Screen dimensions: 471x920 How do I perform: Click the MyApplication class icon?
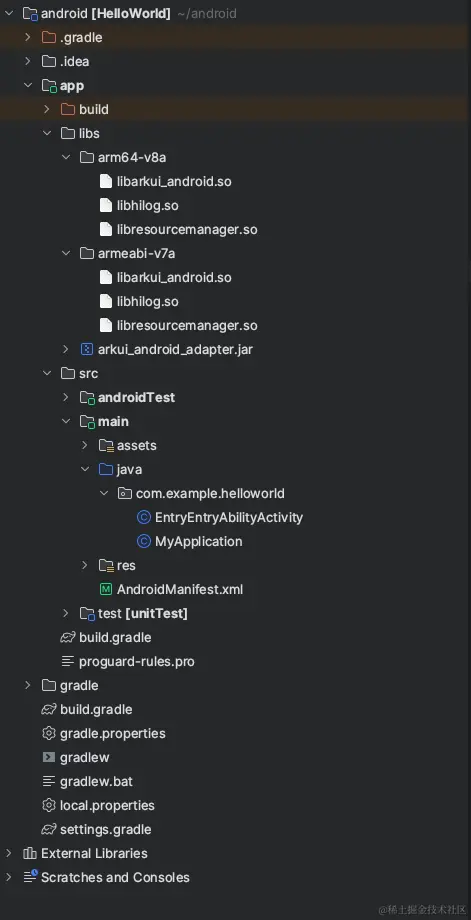tap(144, 542)
